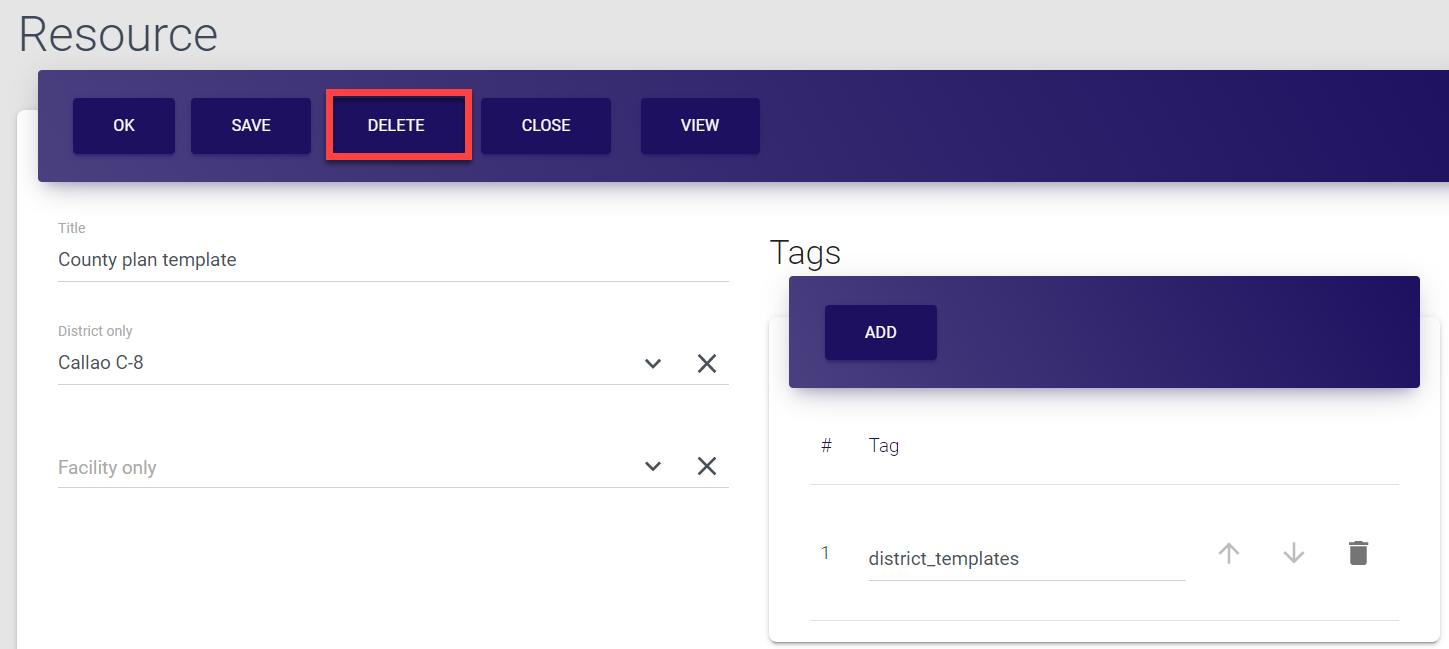Delete the district_templates tag via trash icon
This screenshot has height=649, width=1449.
(1358, 553)
